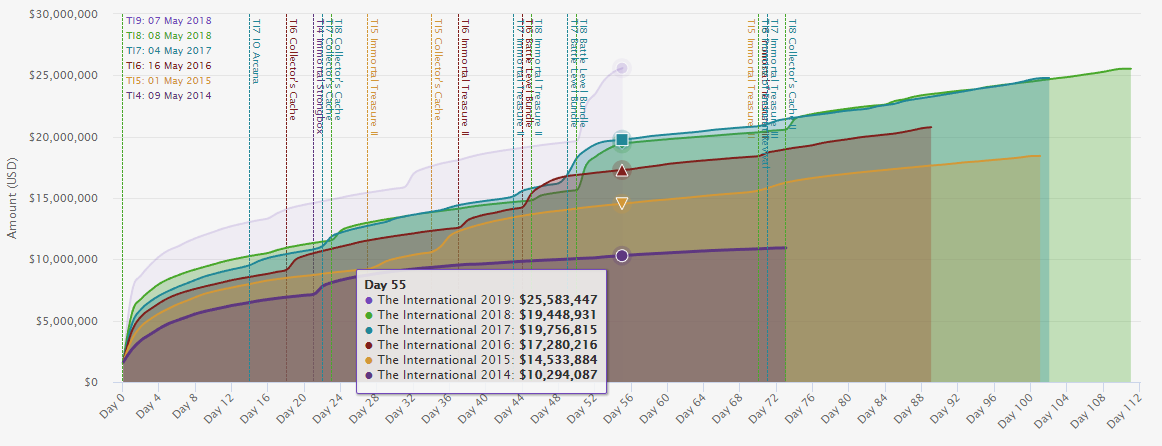Click The International 2016 tooltip row
Image resolution: width=1162 pixels, height=446 pixels.
[482, 345]
